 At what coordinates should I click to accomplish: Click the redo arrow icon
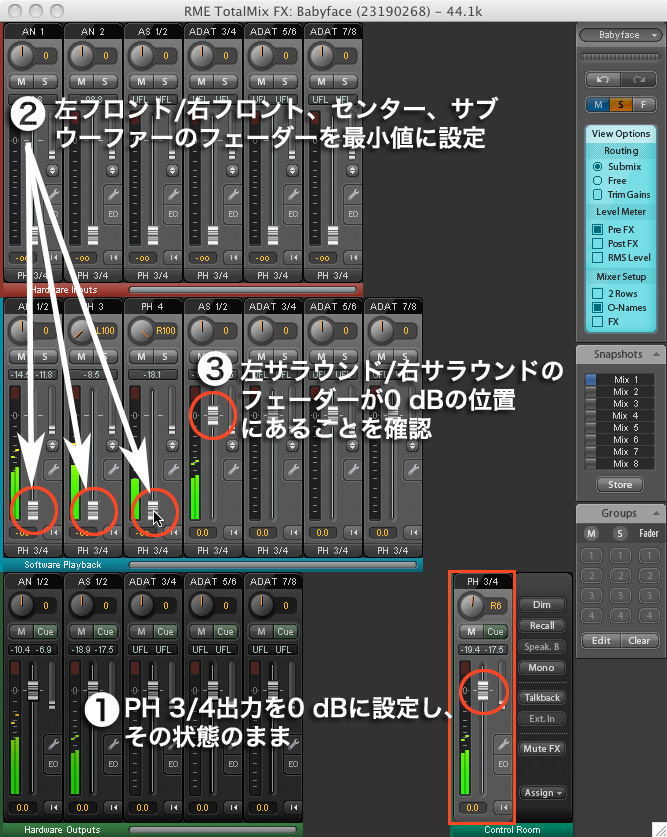pos(638,79)
